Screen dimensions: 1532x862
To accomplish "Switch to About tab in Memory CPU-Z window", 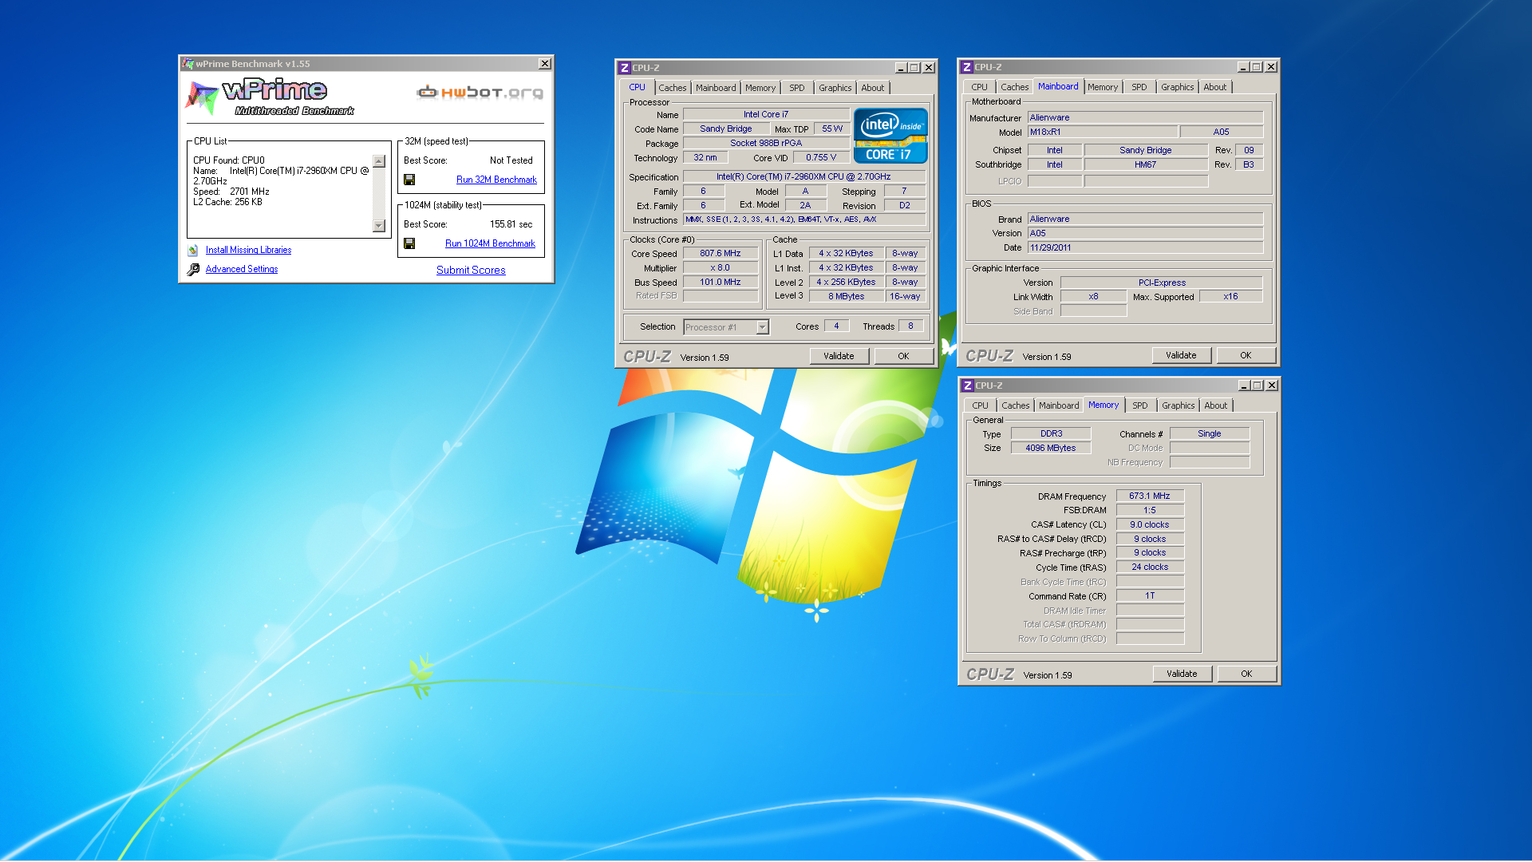I will coord(1216,406).
